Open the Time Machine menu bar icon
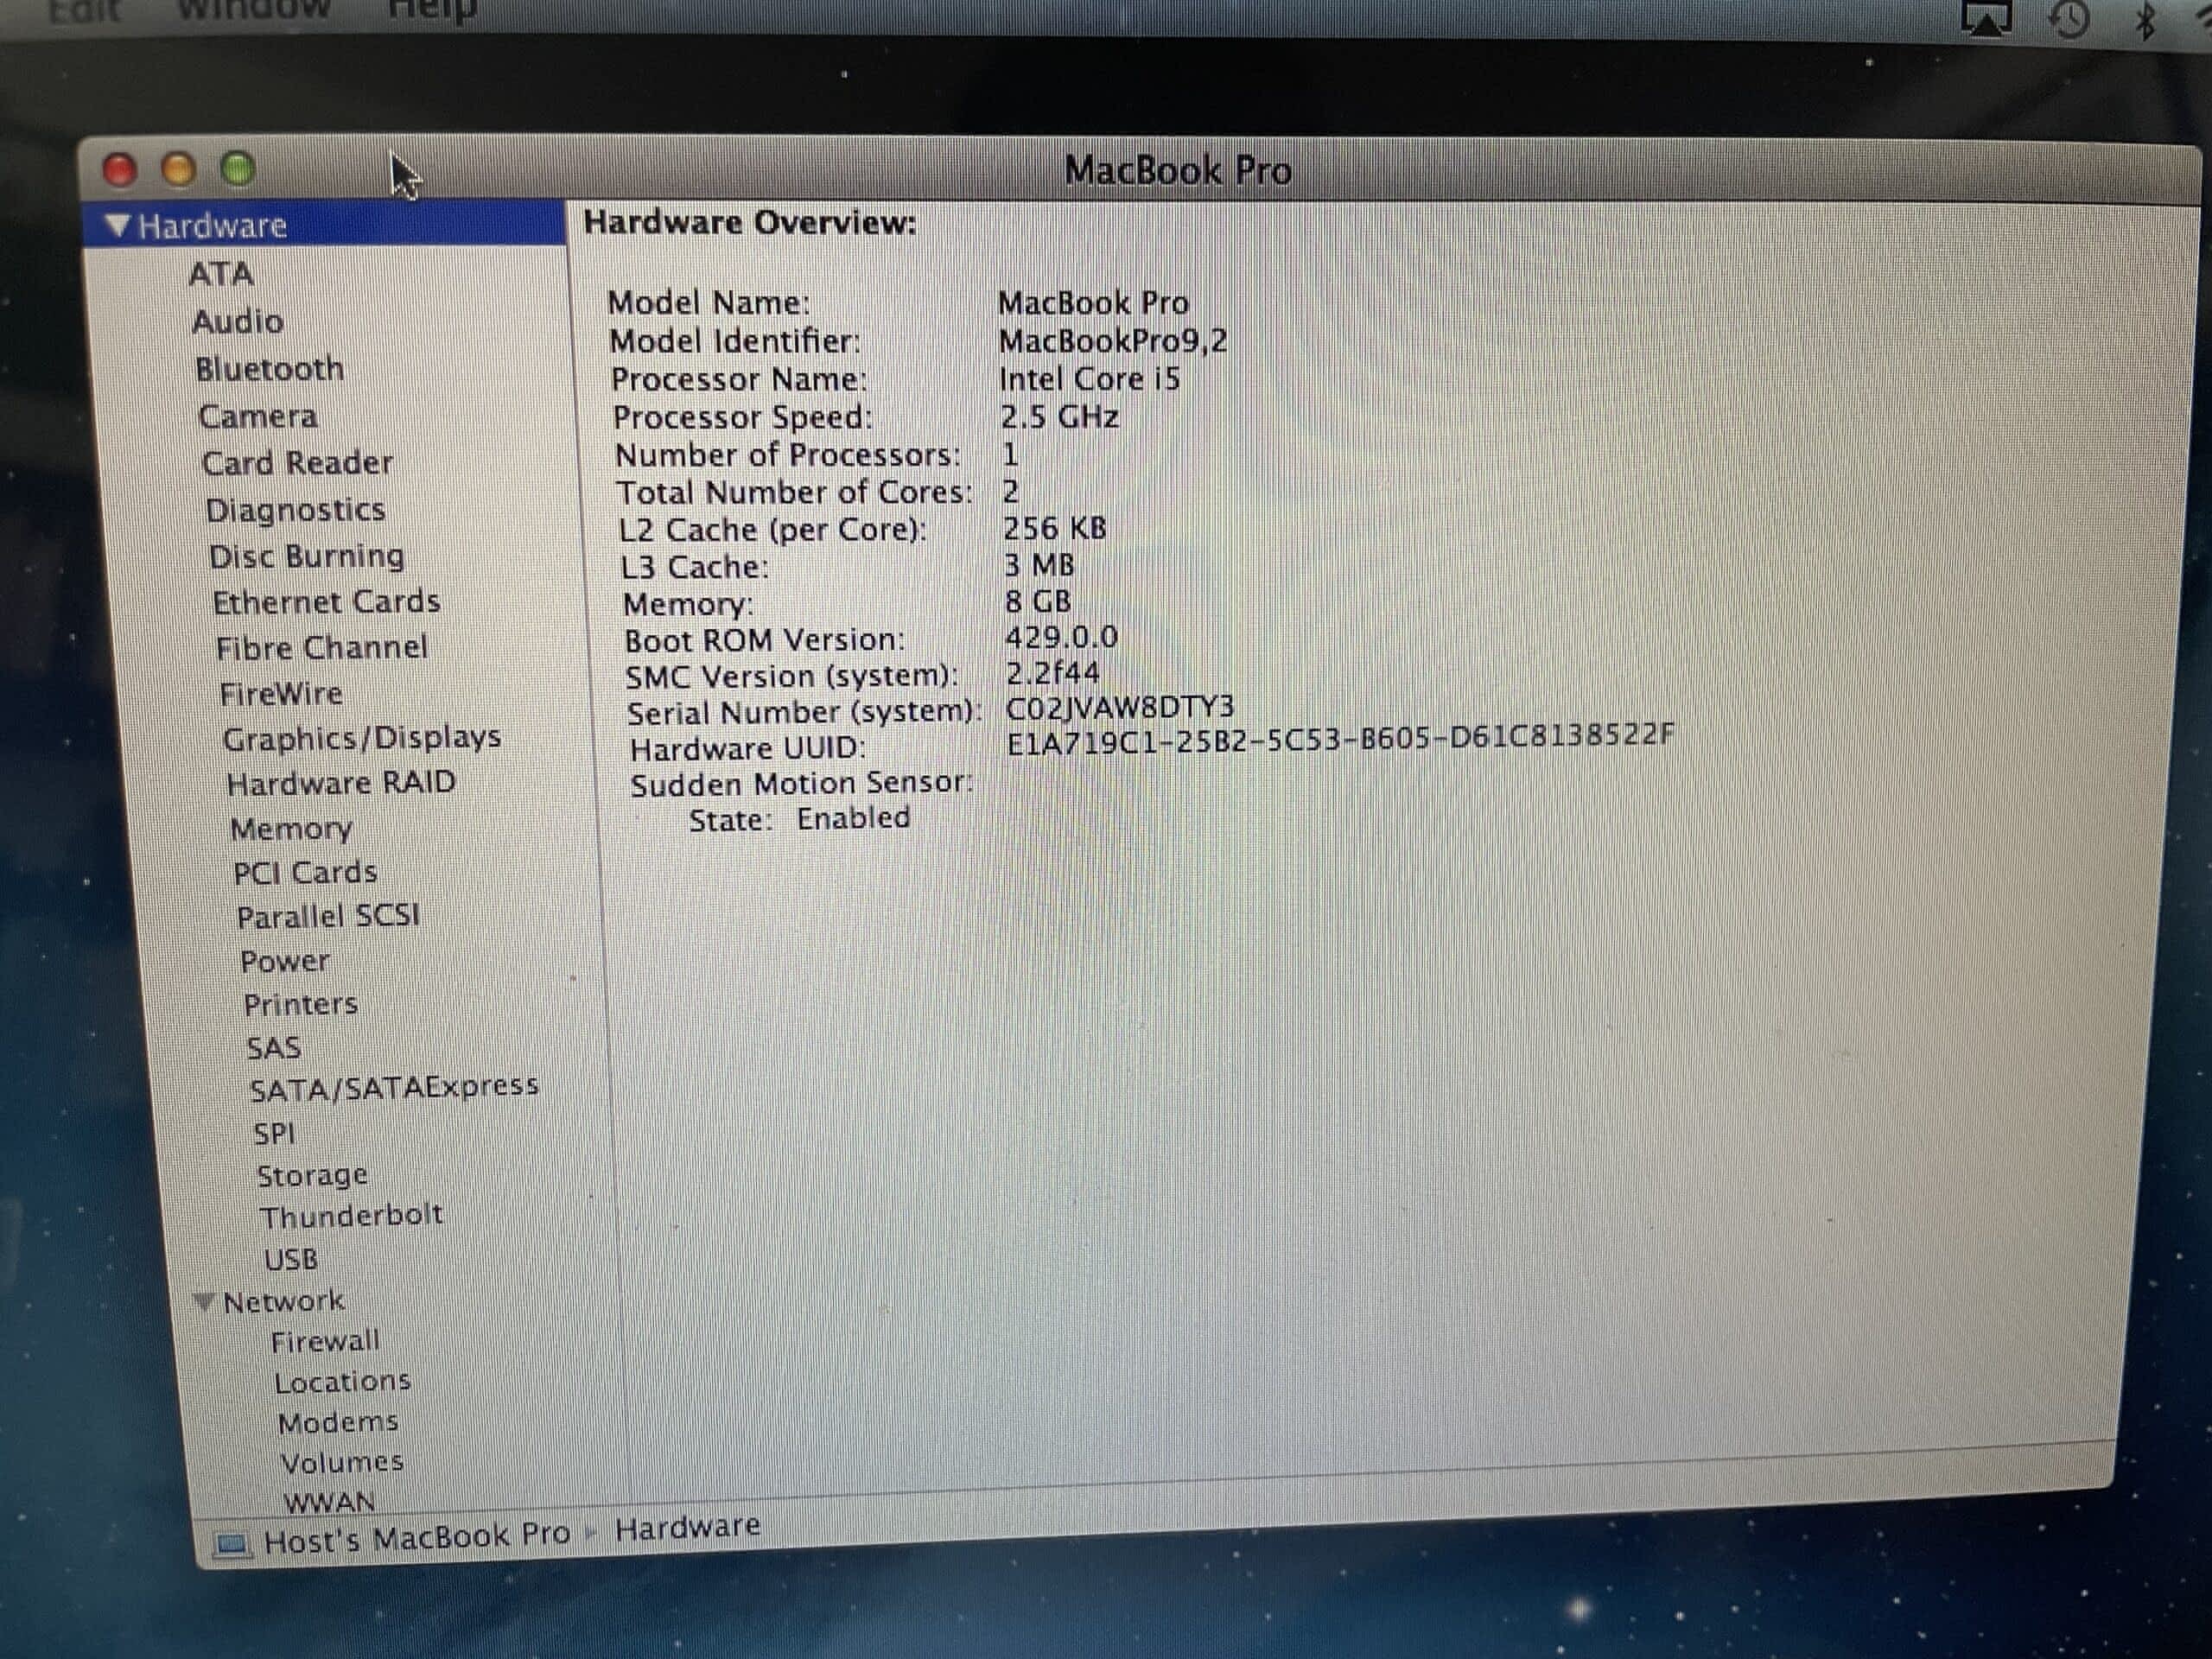The height and width of the screenshot is (1659, 2212). (2069, 18)
